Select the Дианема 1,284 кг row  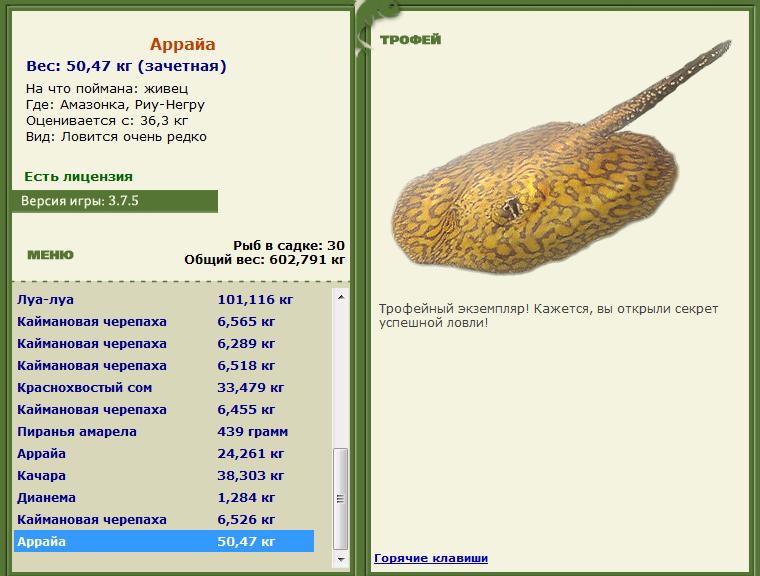tap(164, 498)
